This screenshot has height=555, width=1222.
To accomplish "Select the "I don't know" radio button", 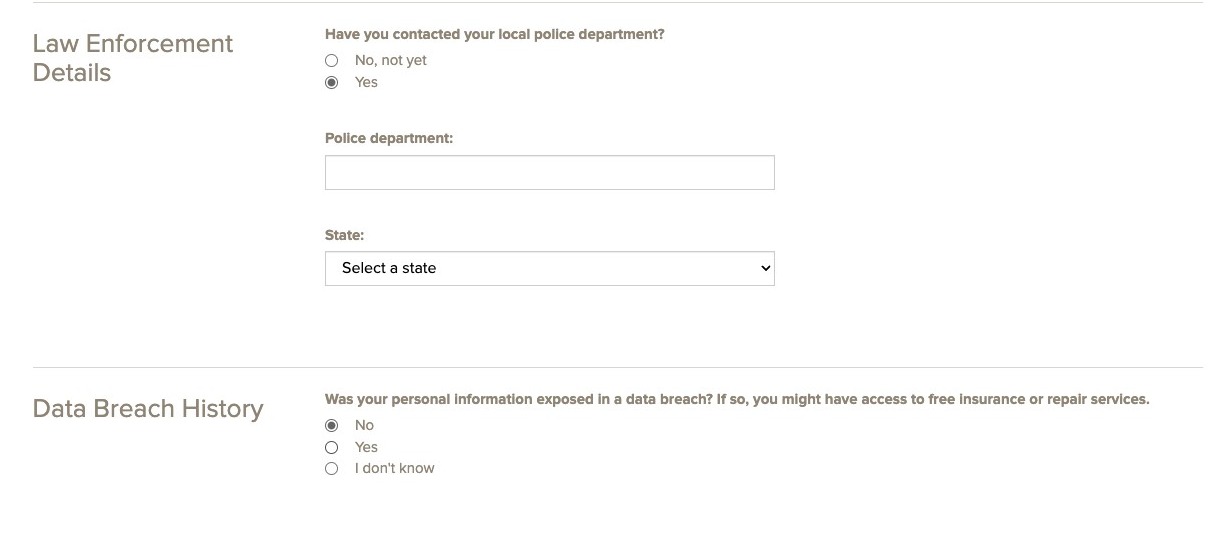I will [332, 469].
